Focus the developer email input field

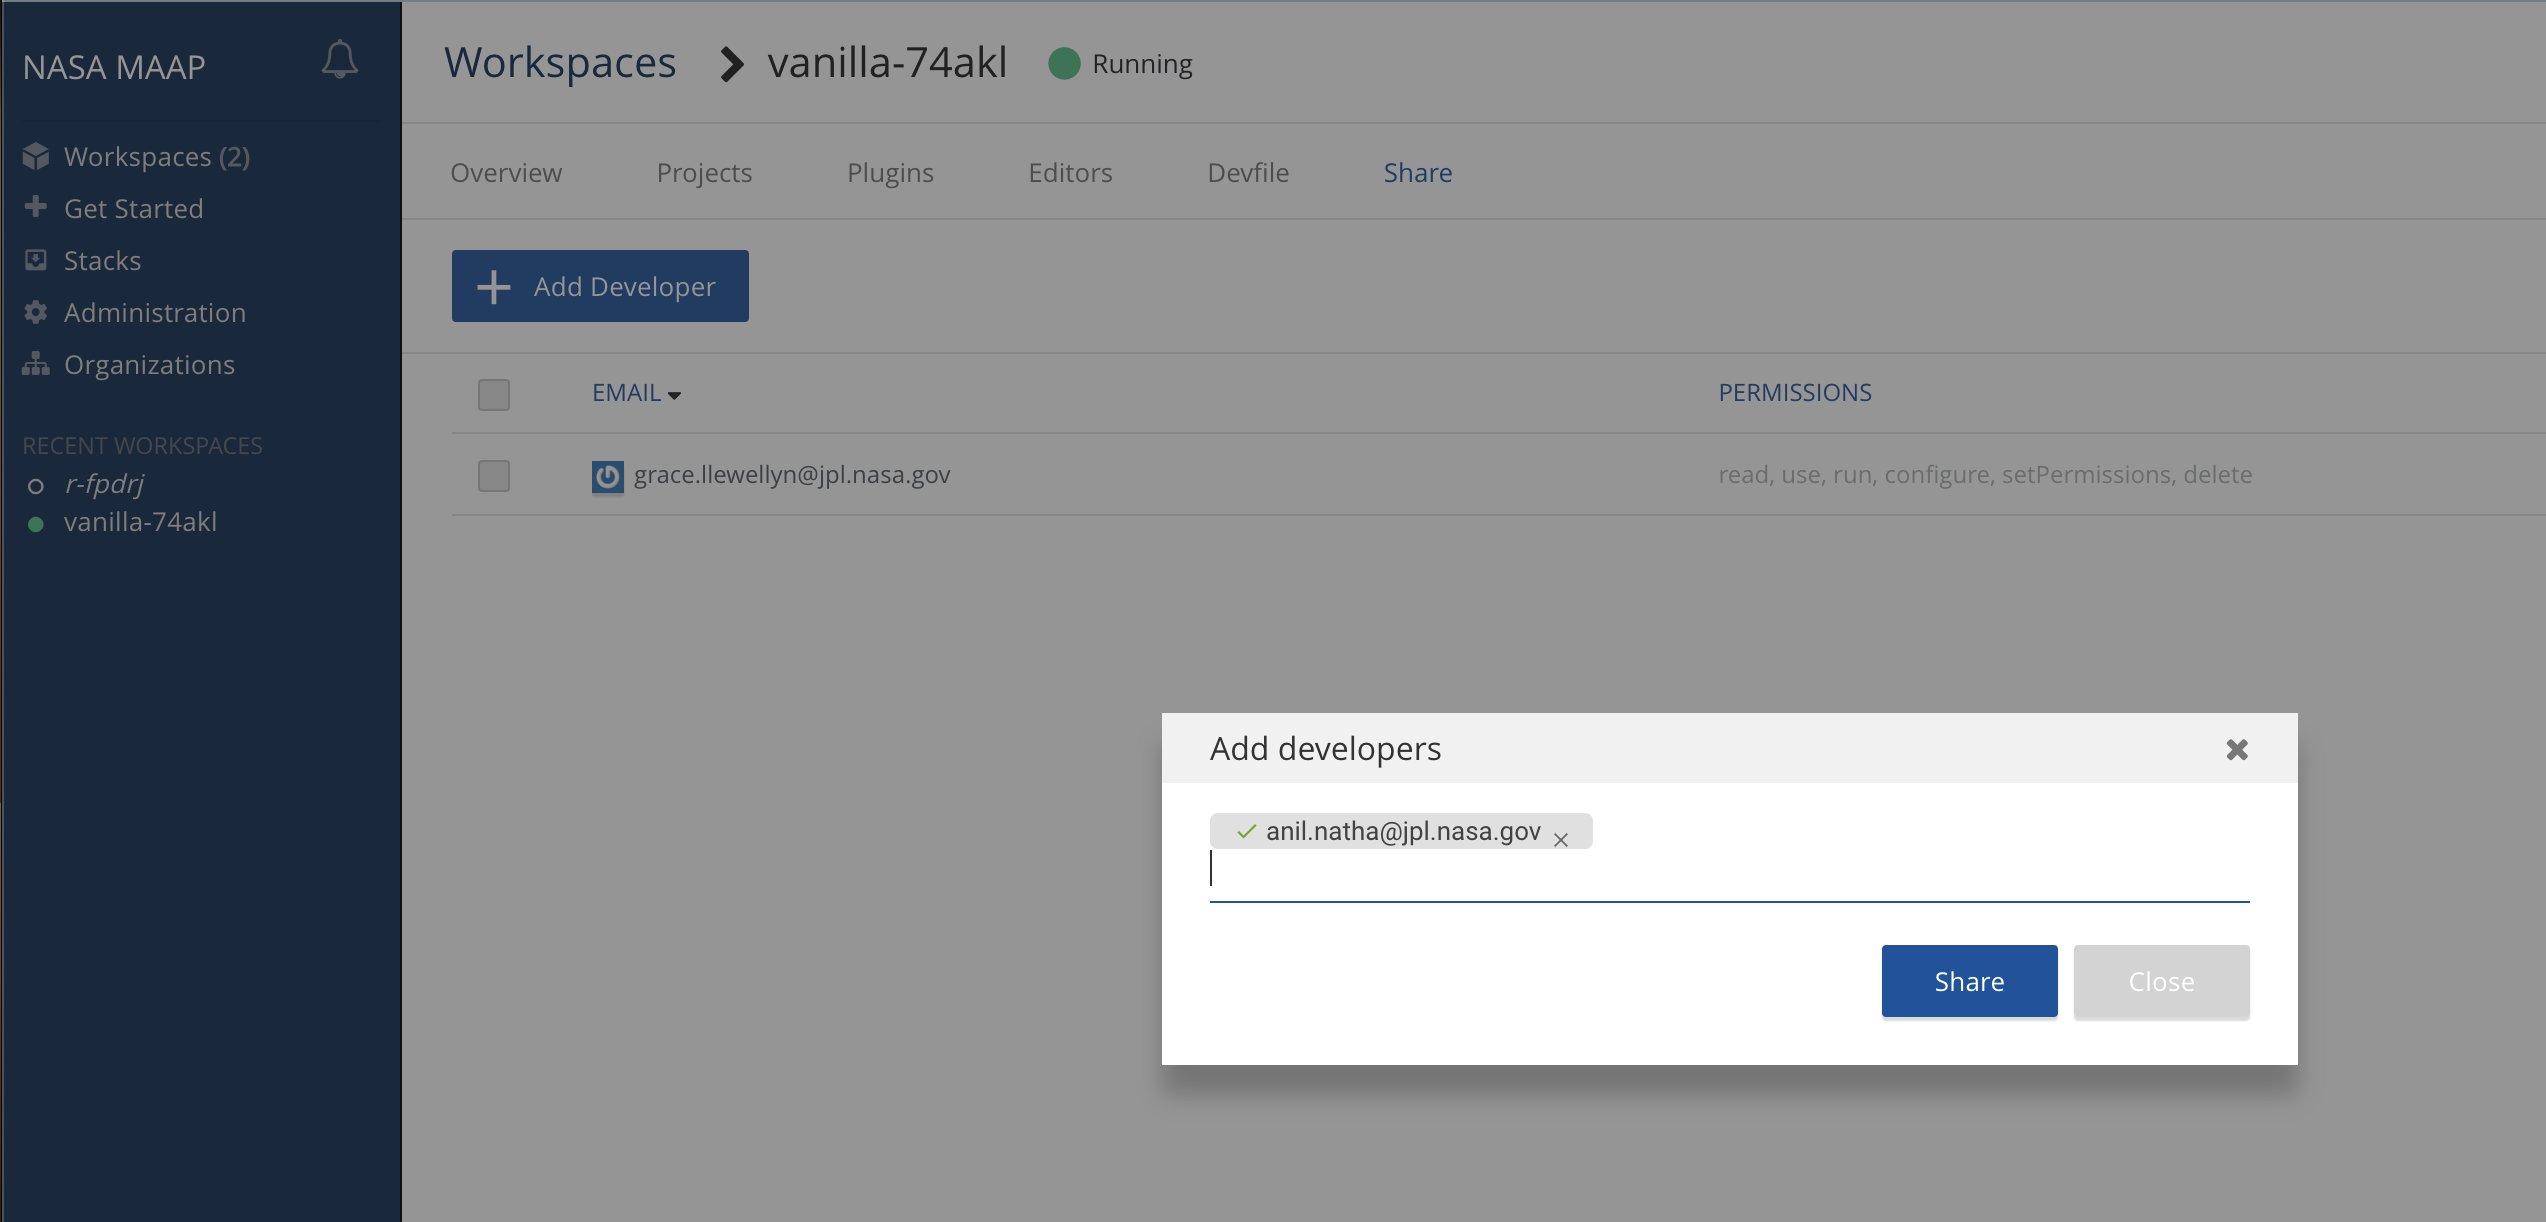pyautogui.click(x=1729, y=872)
